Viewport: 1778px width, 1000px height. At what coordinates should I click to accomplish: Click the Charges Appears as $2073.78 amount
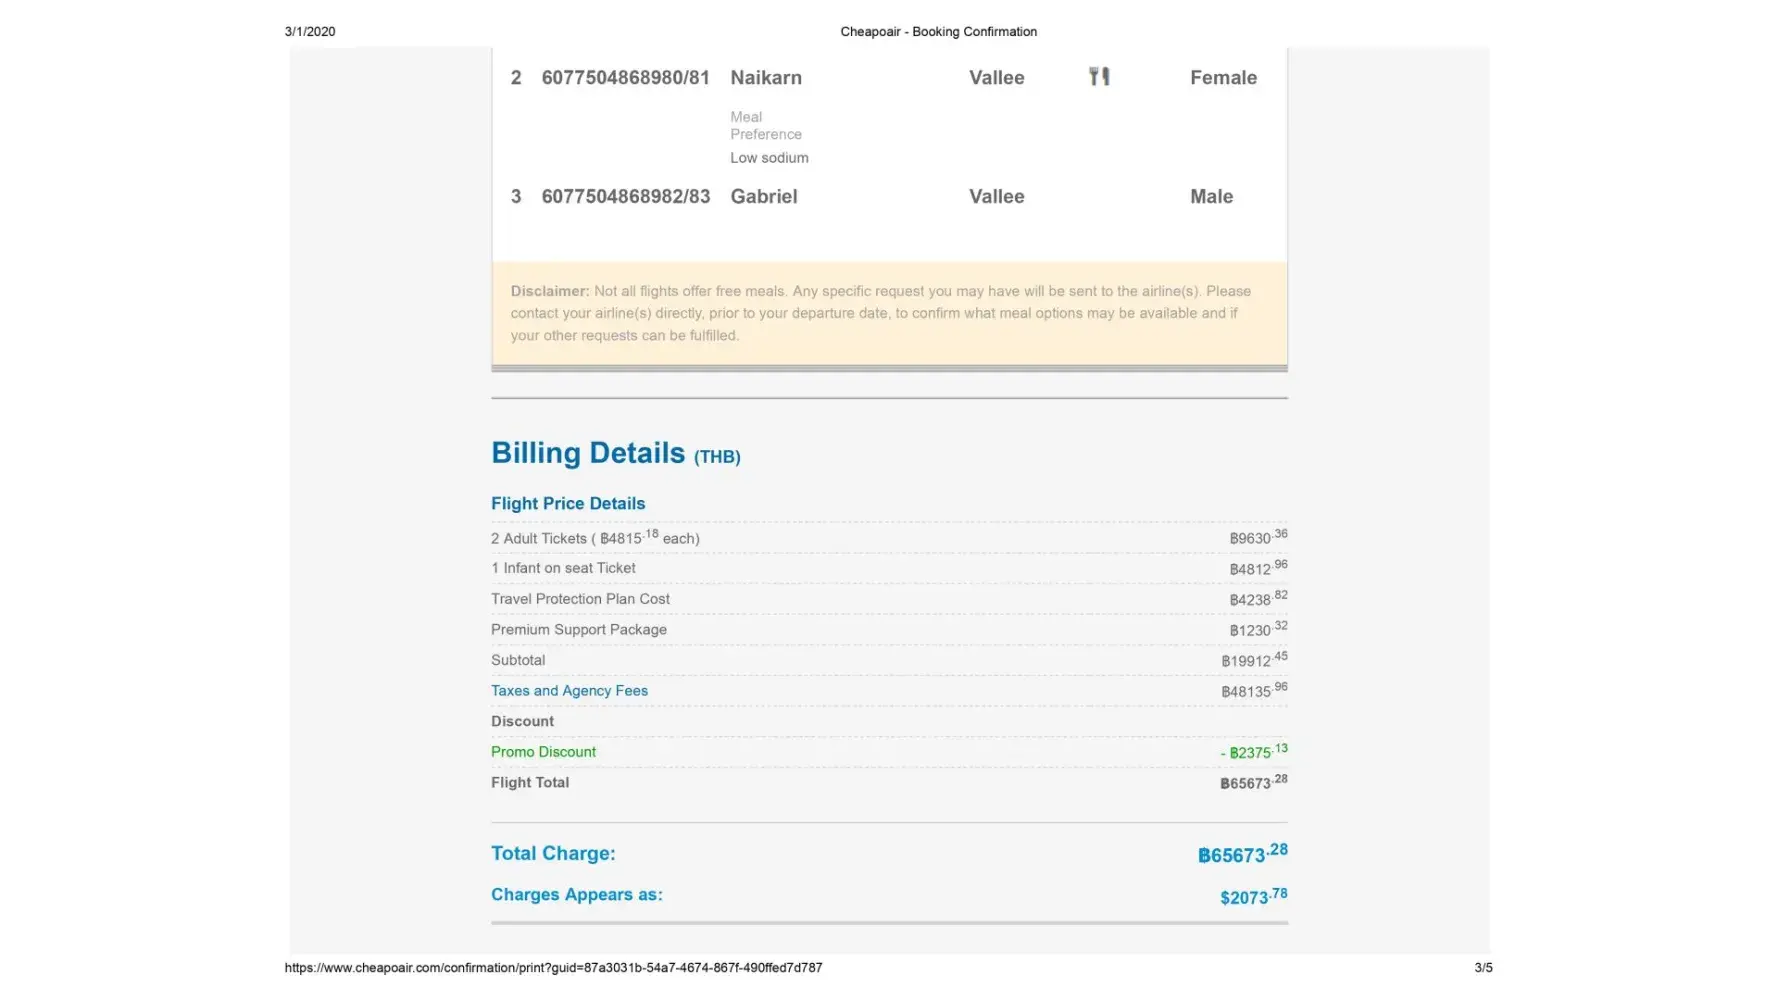click(1253, 896)
